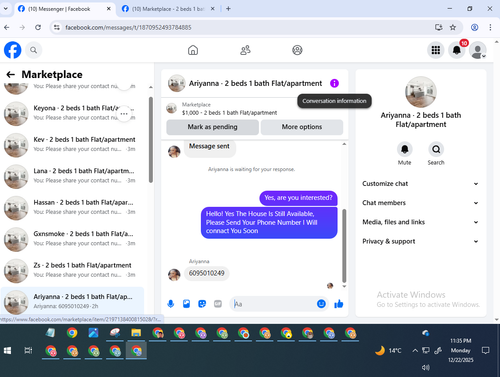Select the Ariyanna chat in the list
Screen dimensions: 500x377
tap(72, 301)
